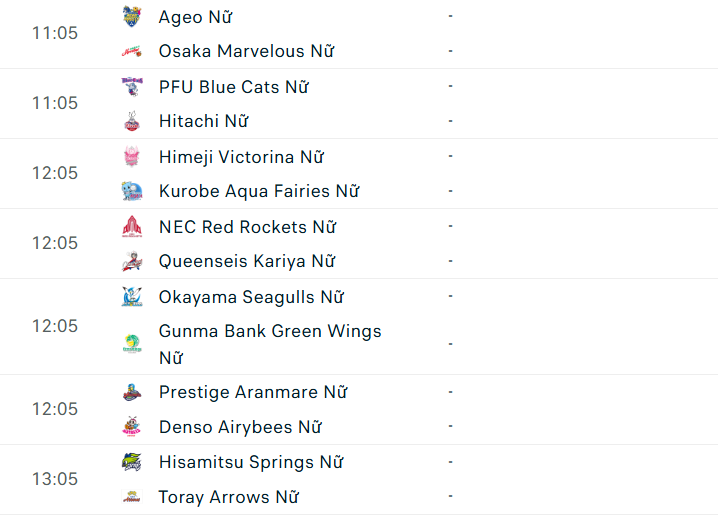Click the Okayama Seagulls team logo
718x515 pixels.
point(132,297)
